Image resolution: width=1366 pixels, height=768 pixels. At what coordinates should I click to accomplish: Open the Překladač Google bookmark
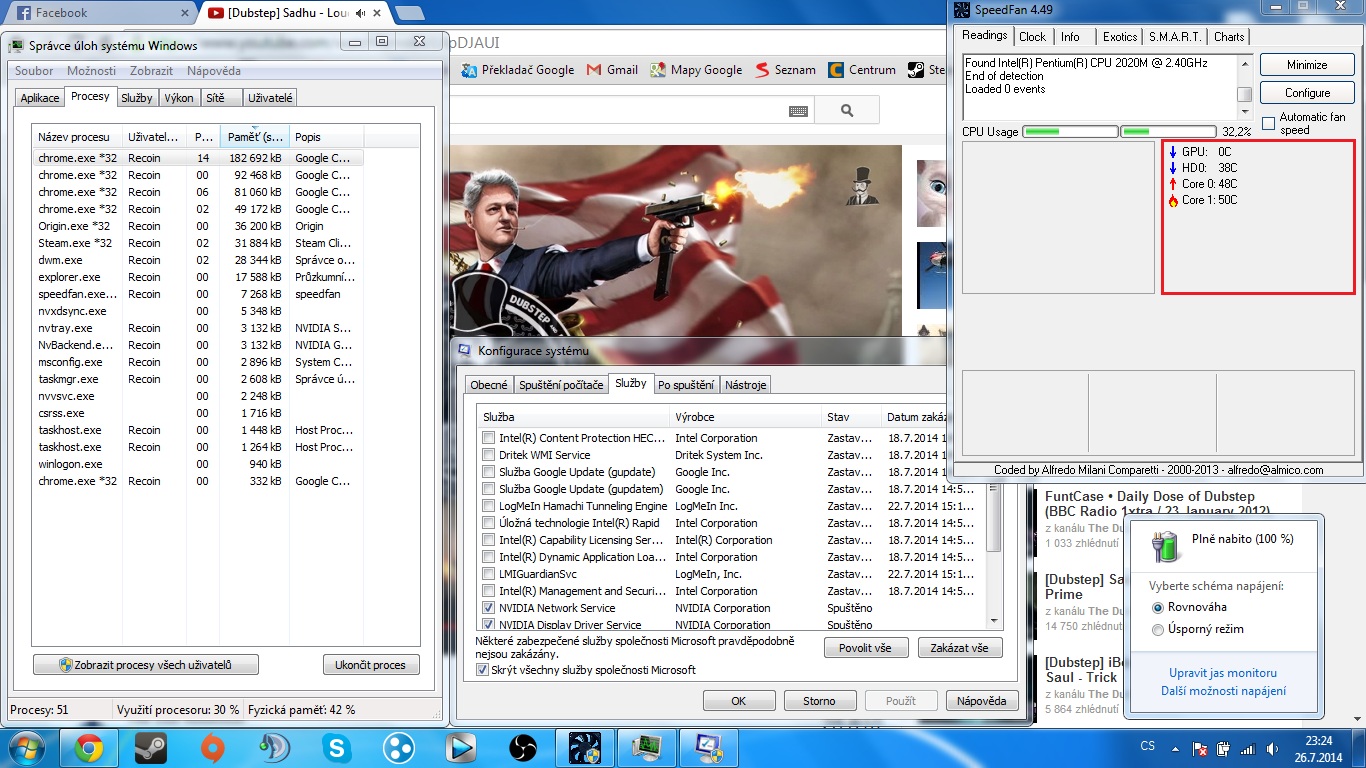pos(518,70)
